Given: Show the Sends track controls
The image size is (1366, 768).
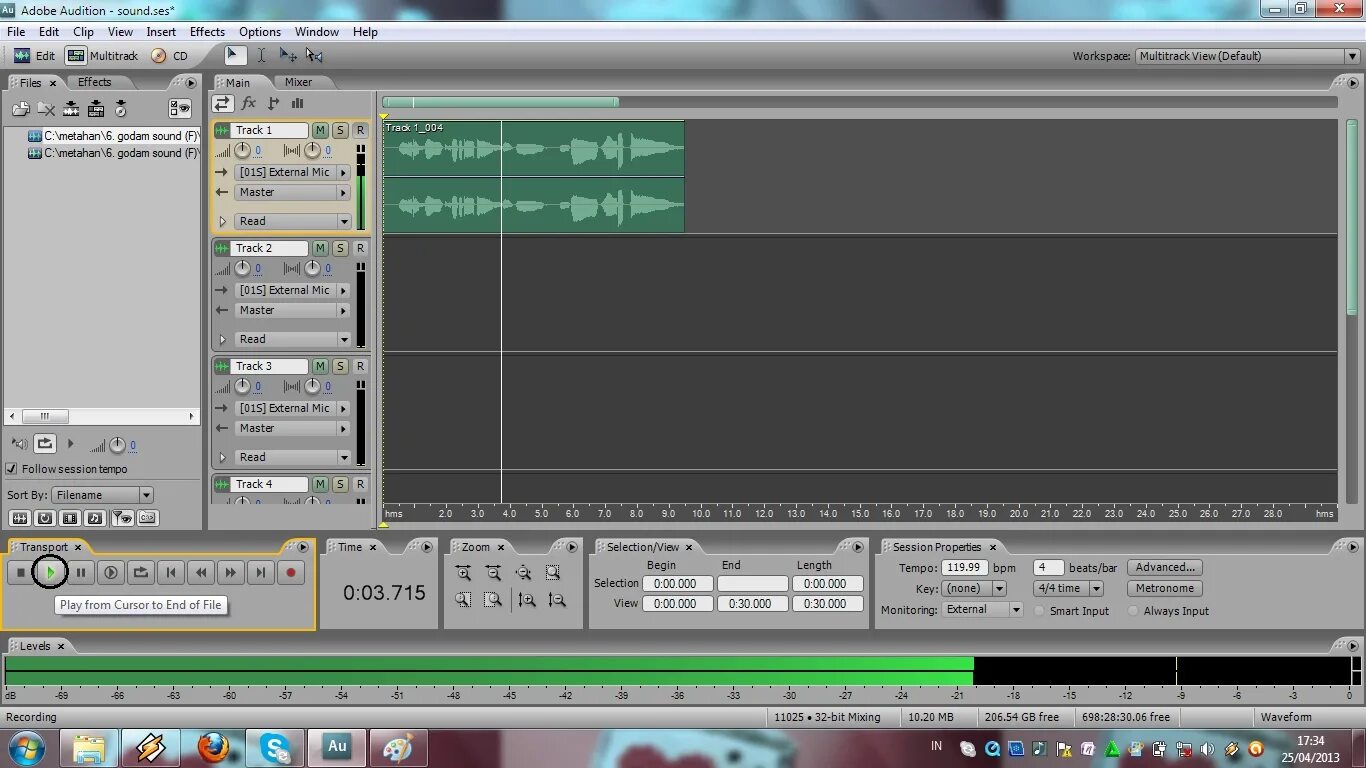Looking at the screenshot, I should pos(273,103).
